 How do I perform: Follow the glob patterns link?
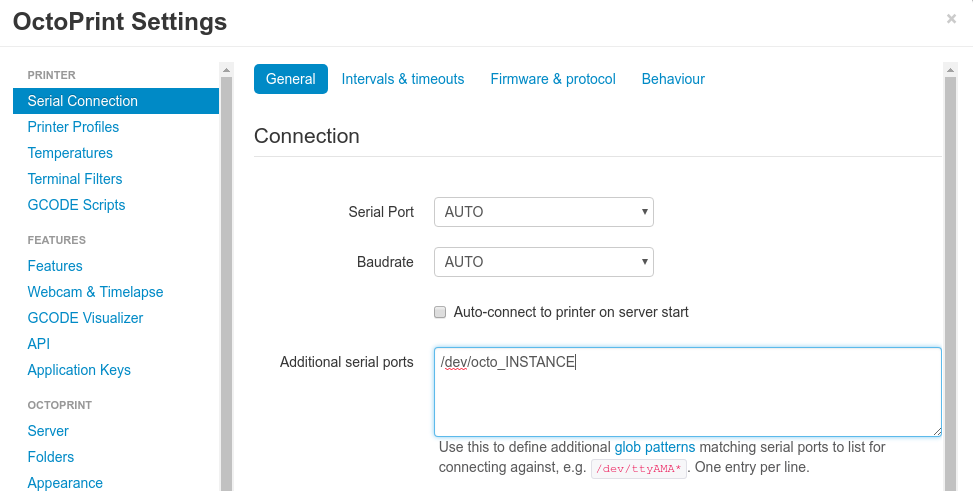coord(655,447)
